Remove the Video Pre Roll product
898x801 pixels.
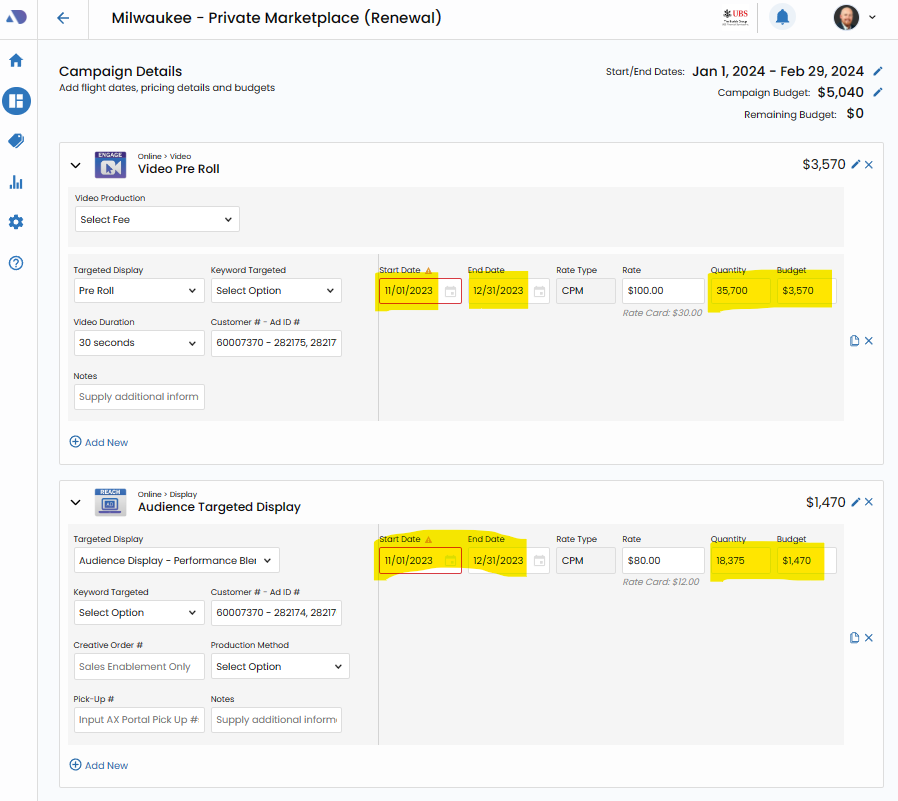[x=869, y=165]
